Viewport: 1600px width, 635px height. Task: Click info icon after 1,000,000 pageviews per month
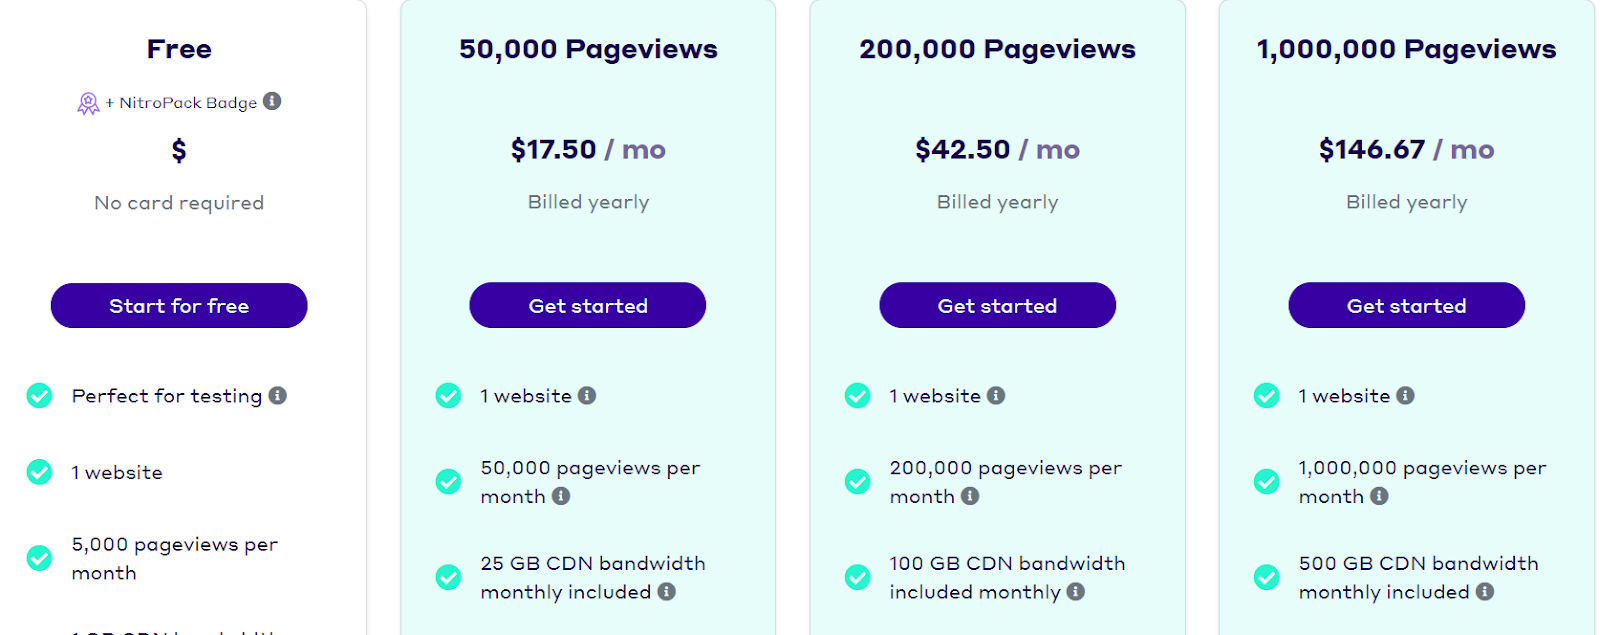pyautogui.click(x=1379, y=496)
